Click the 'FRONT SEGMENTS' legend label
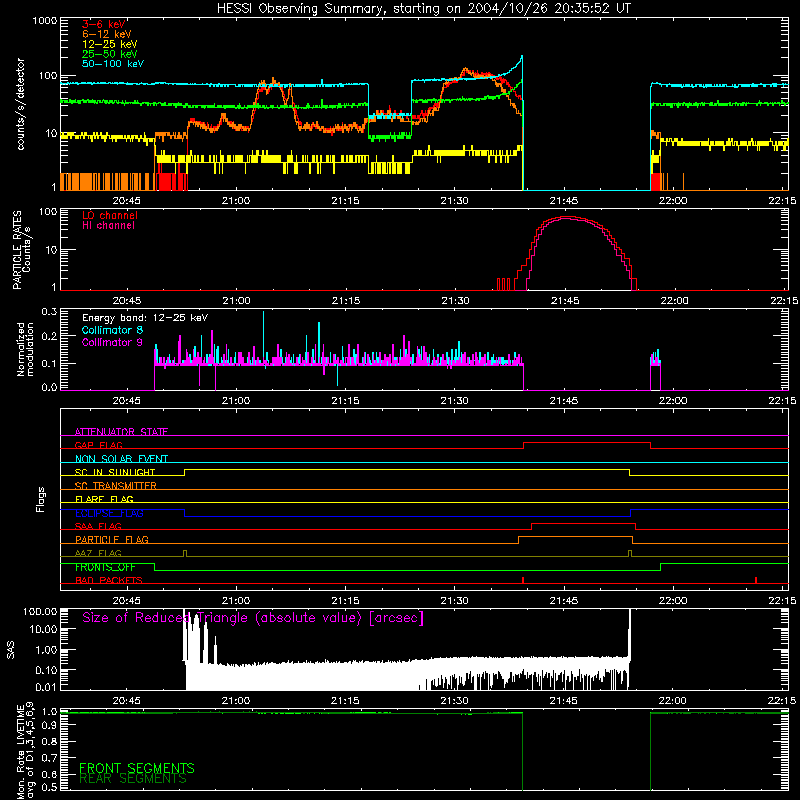This screenshot has height=800, width=800. point(137,768)
